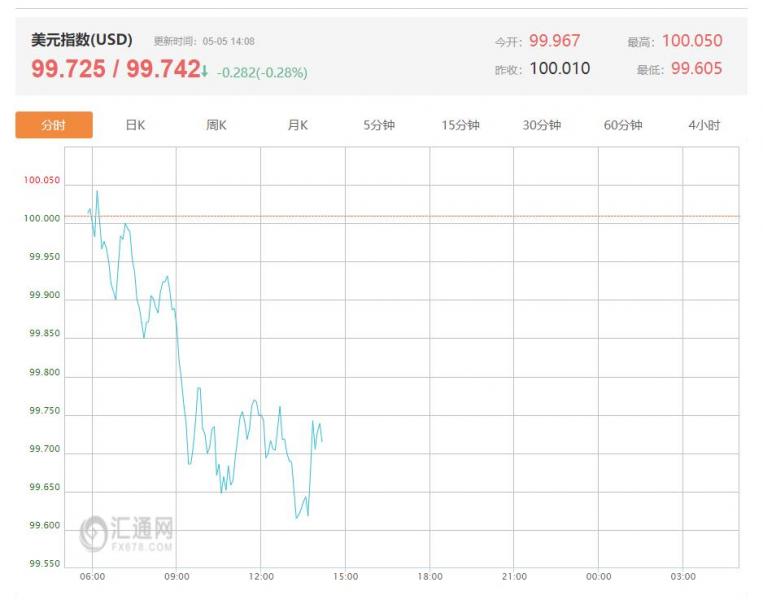This screenshot has height=600, width=763.
Task: Click the 09:00 time axis marker
Action: 177,577
